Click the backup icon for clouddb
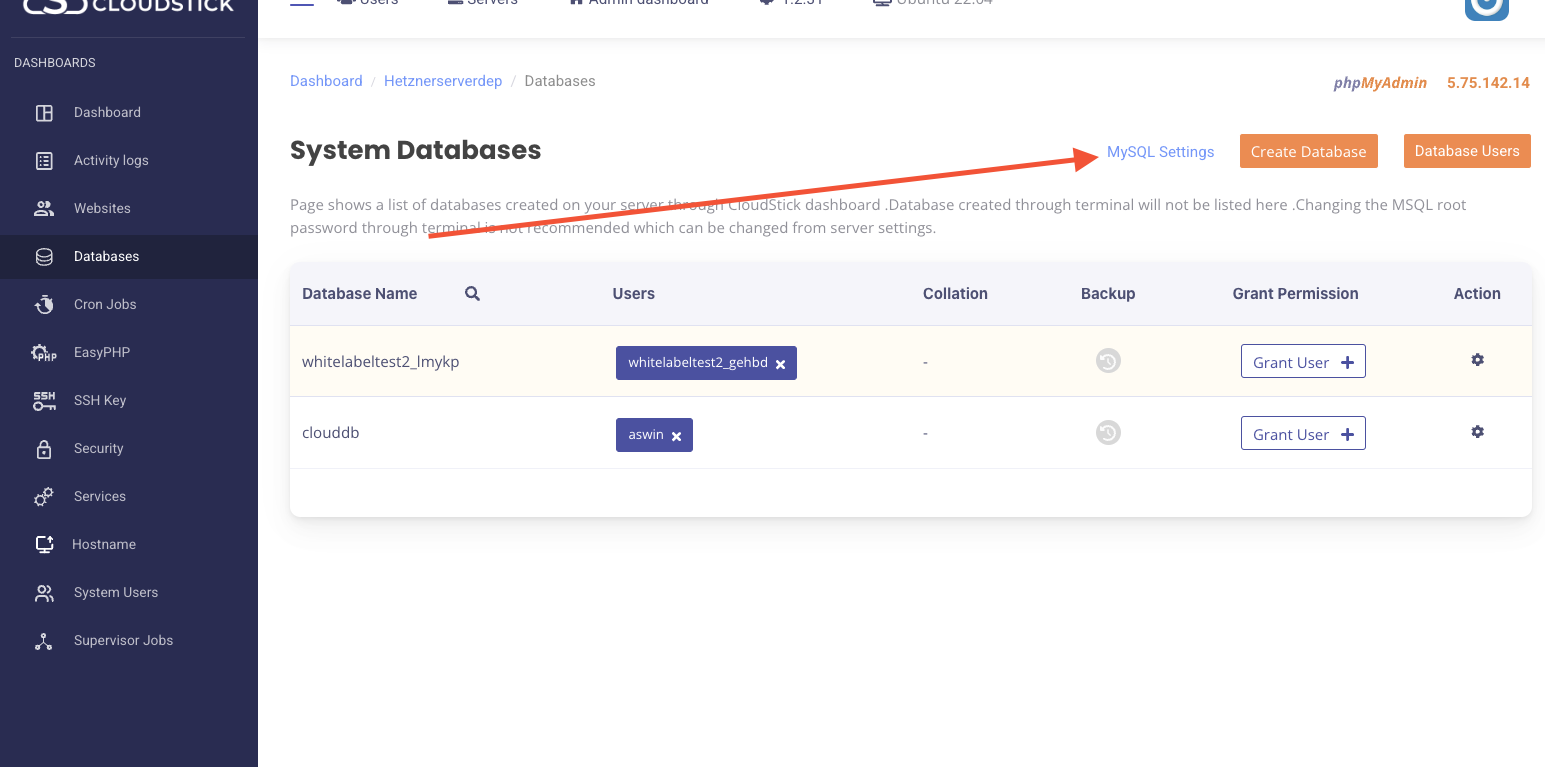 pyautogui.click(x=1107, y=432)
